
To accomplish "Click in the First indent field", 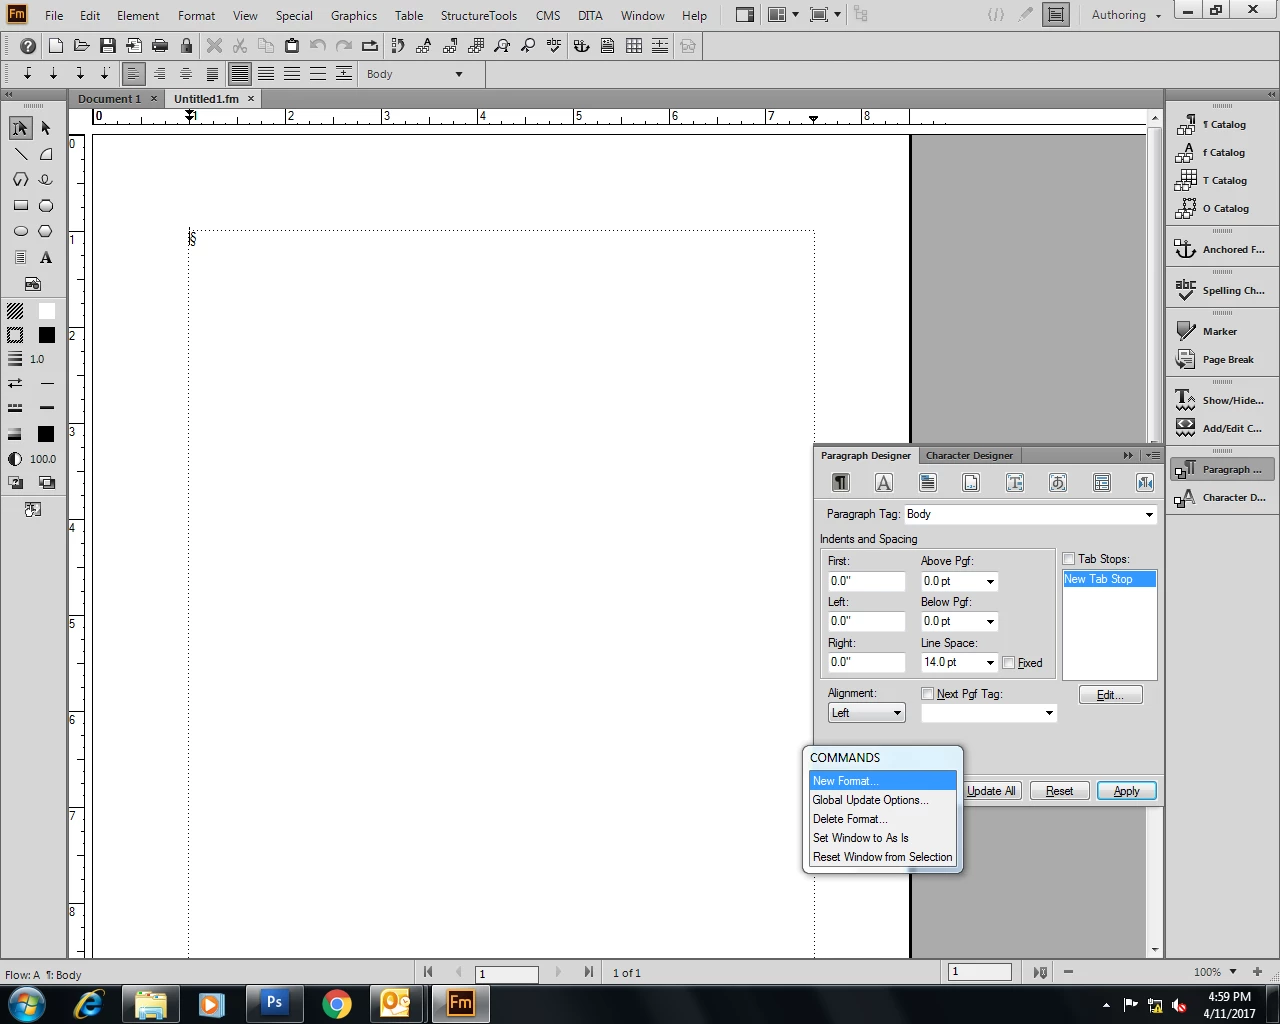I will pyautogui.click(x=866, y=581).
